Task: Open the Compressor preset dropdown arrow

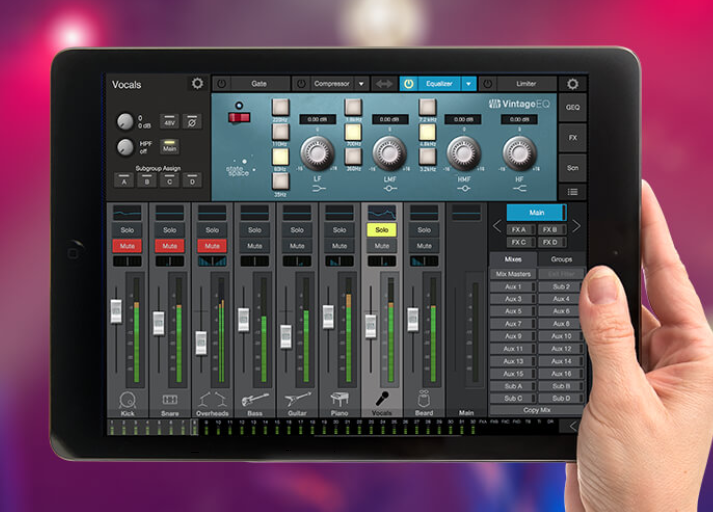Action: (x=361, y=84)
